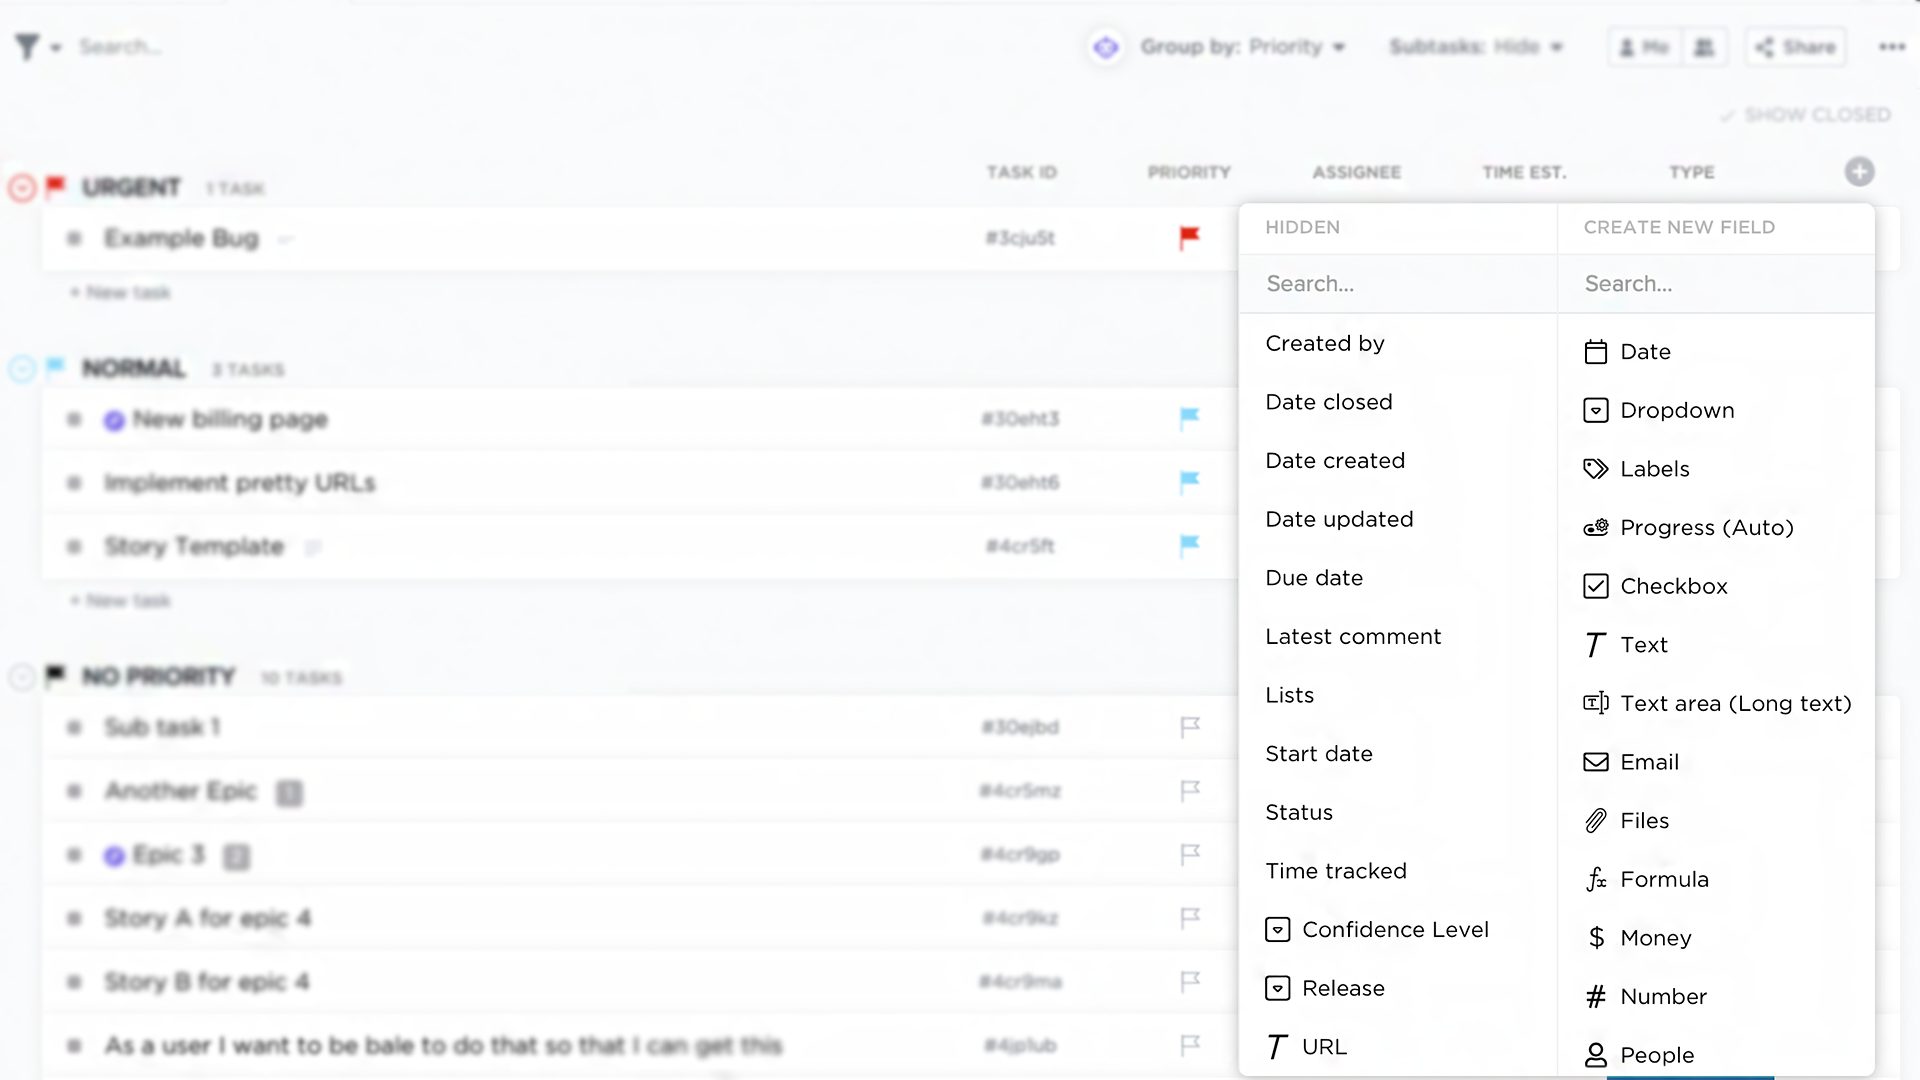Toggle the Checkbox field type option
1920x1080 pixels.
click(x=1675, y=585)
